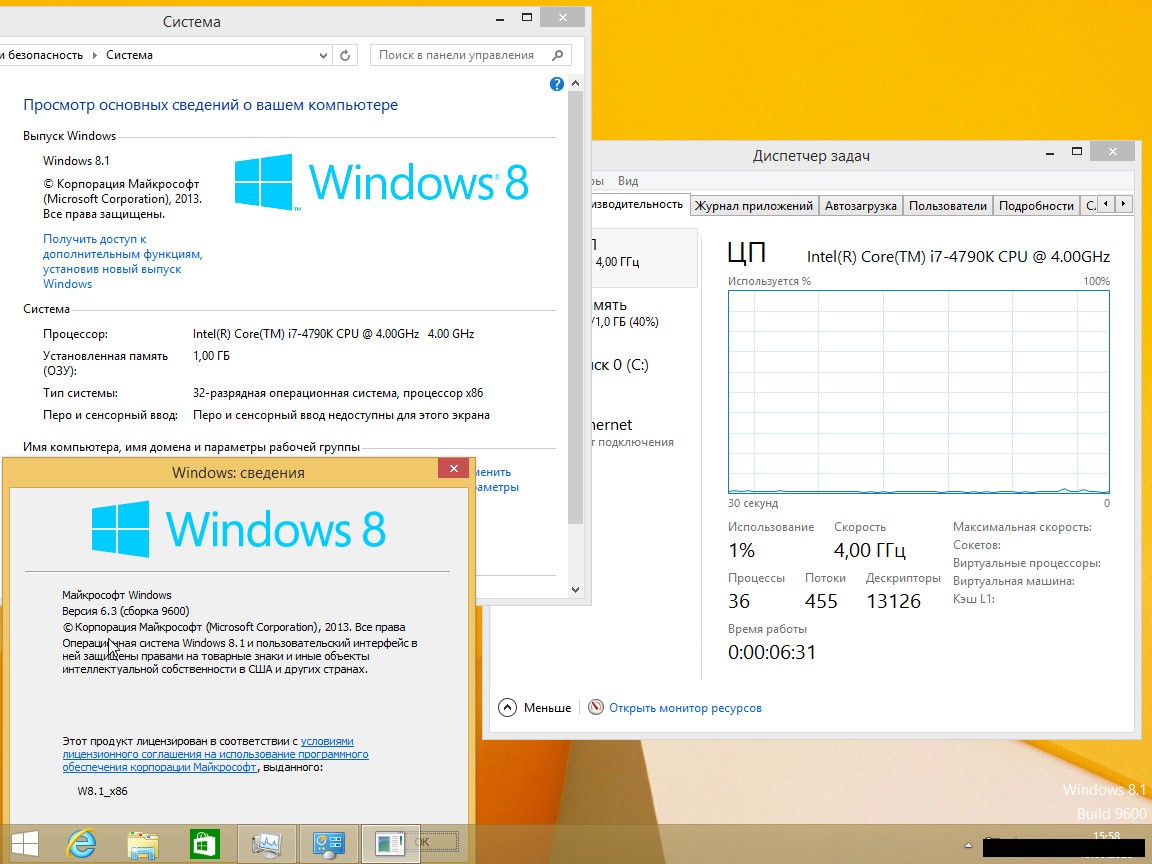Open the Вид menu
This screenshot has width=1152, height=864.
(x=628, y=181)
